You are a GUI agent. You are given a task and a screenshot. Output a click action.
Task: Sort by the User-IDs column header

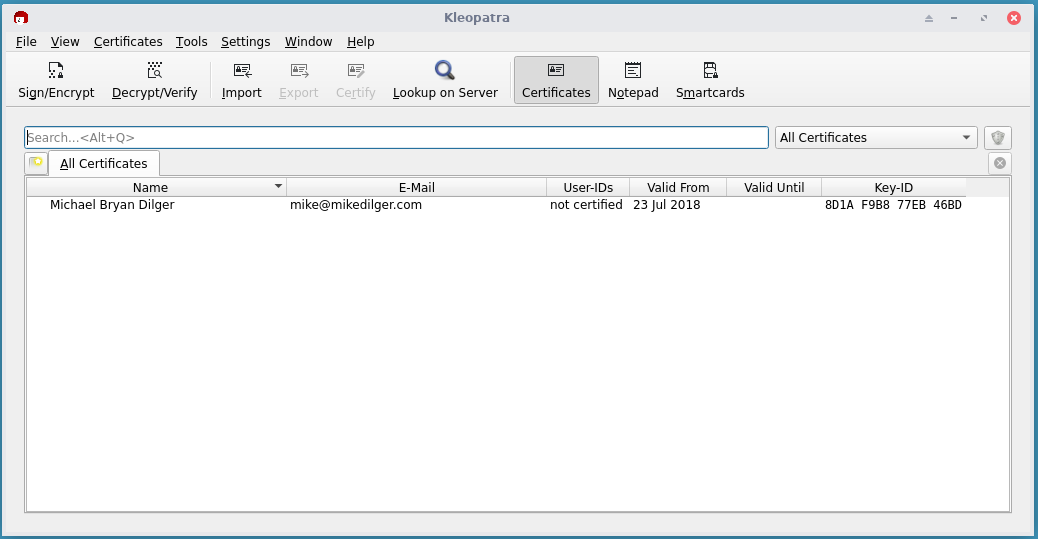(x=588, y=187)
